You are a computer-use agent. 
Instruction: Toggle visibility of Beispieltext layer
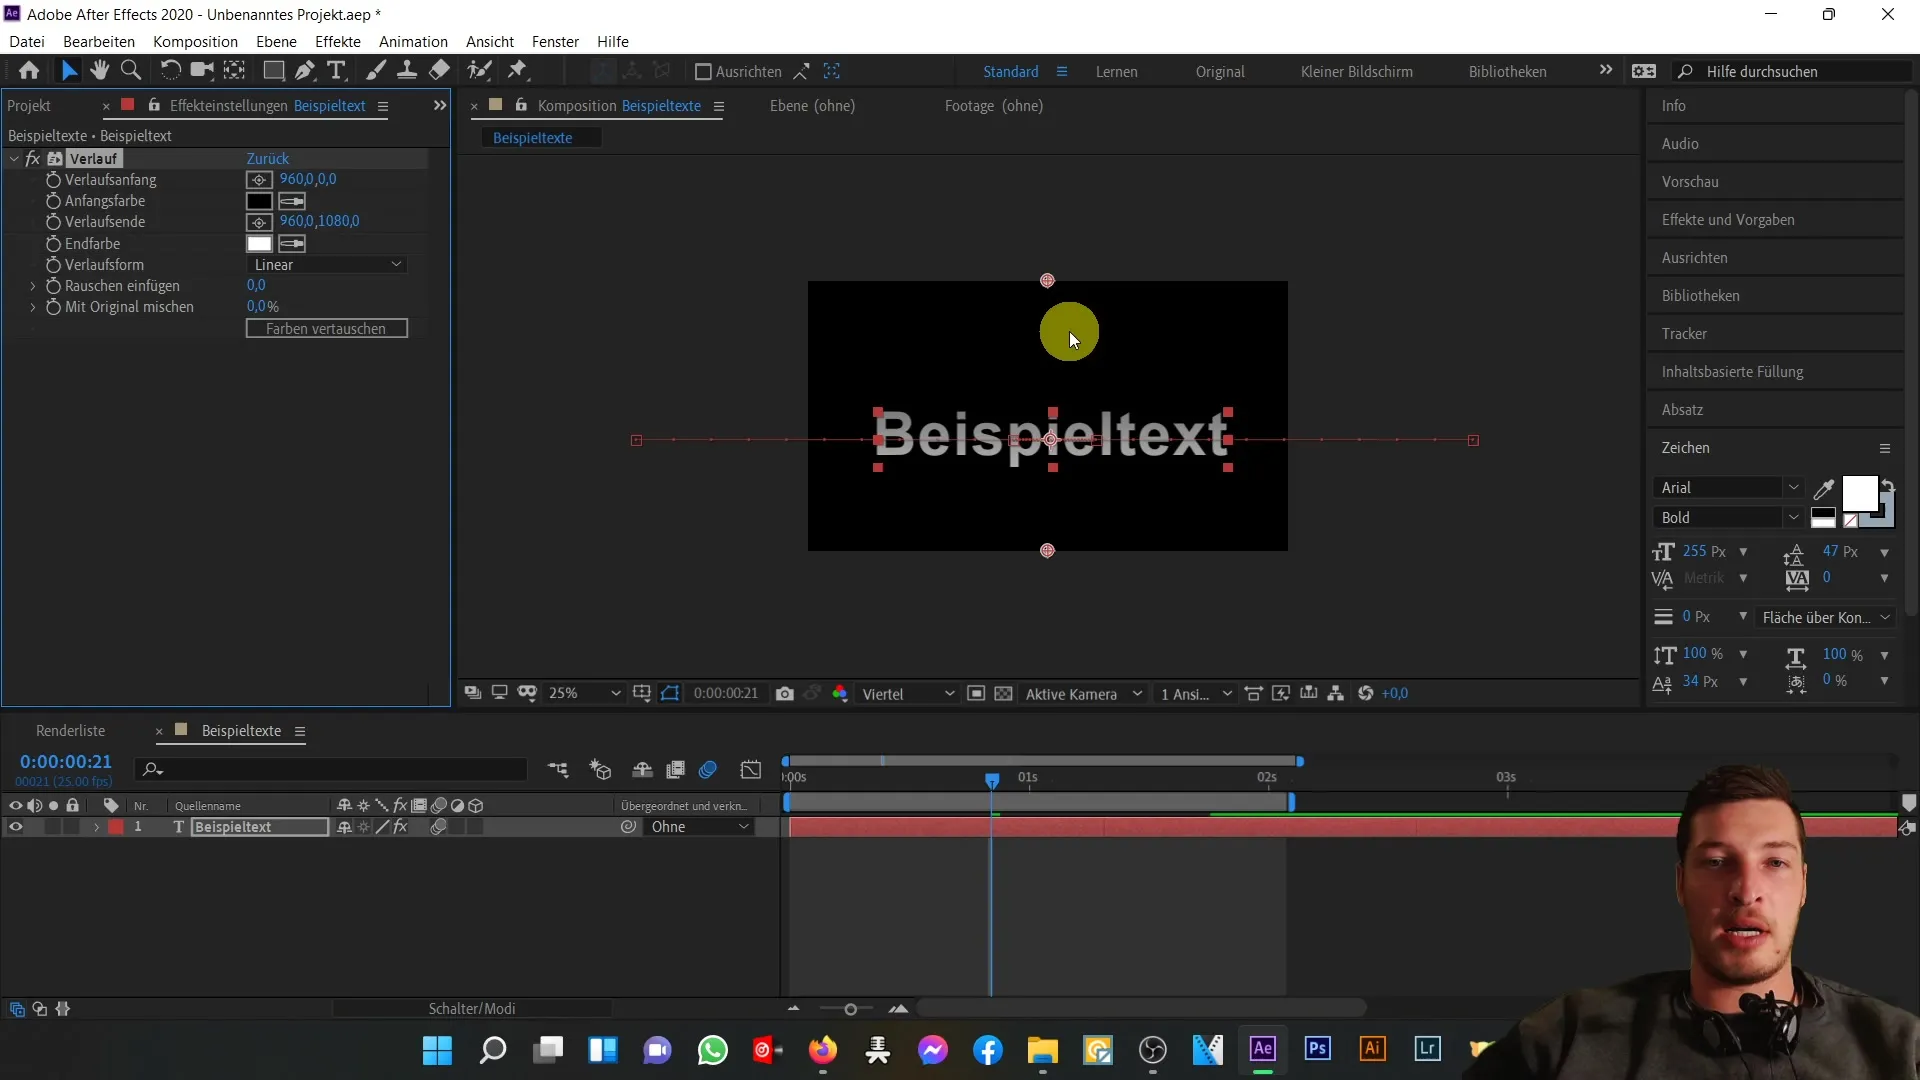point(15,827)
